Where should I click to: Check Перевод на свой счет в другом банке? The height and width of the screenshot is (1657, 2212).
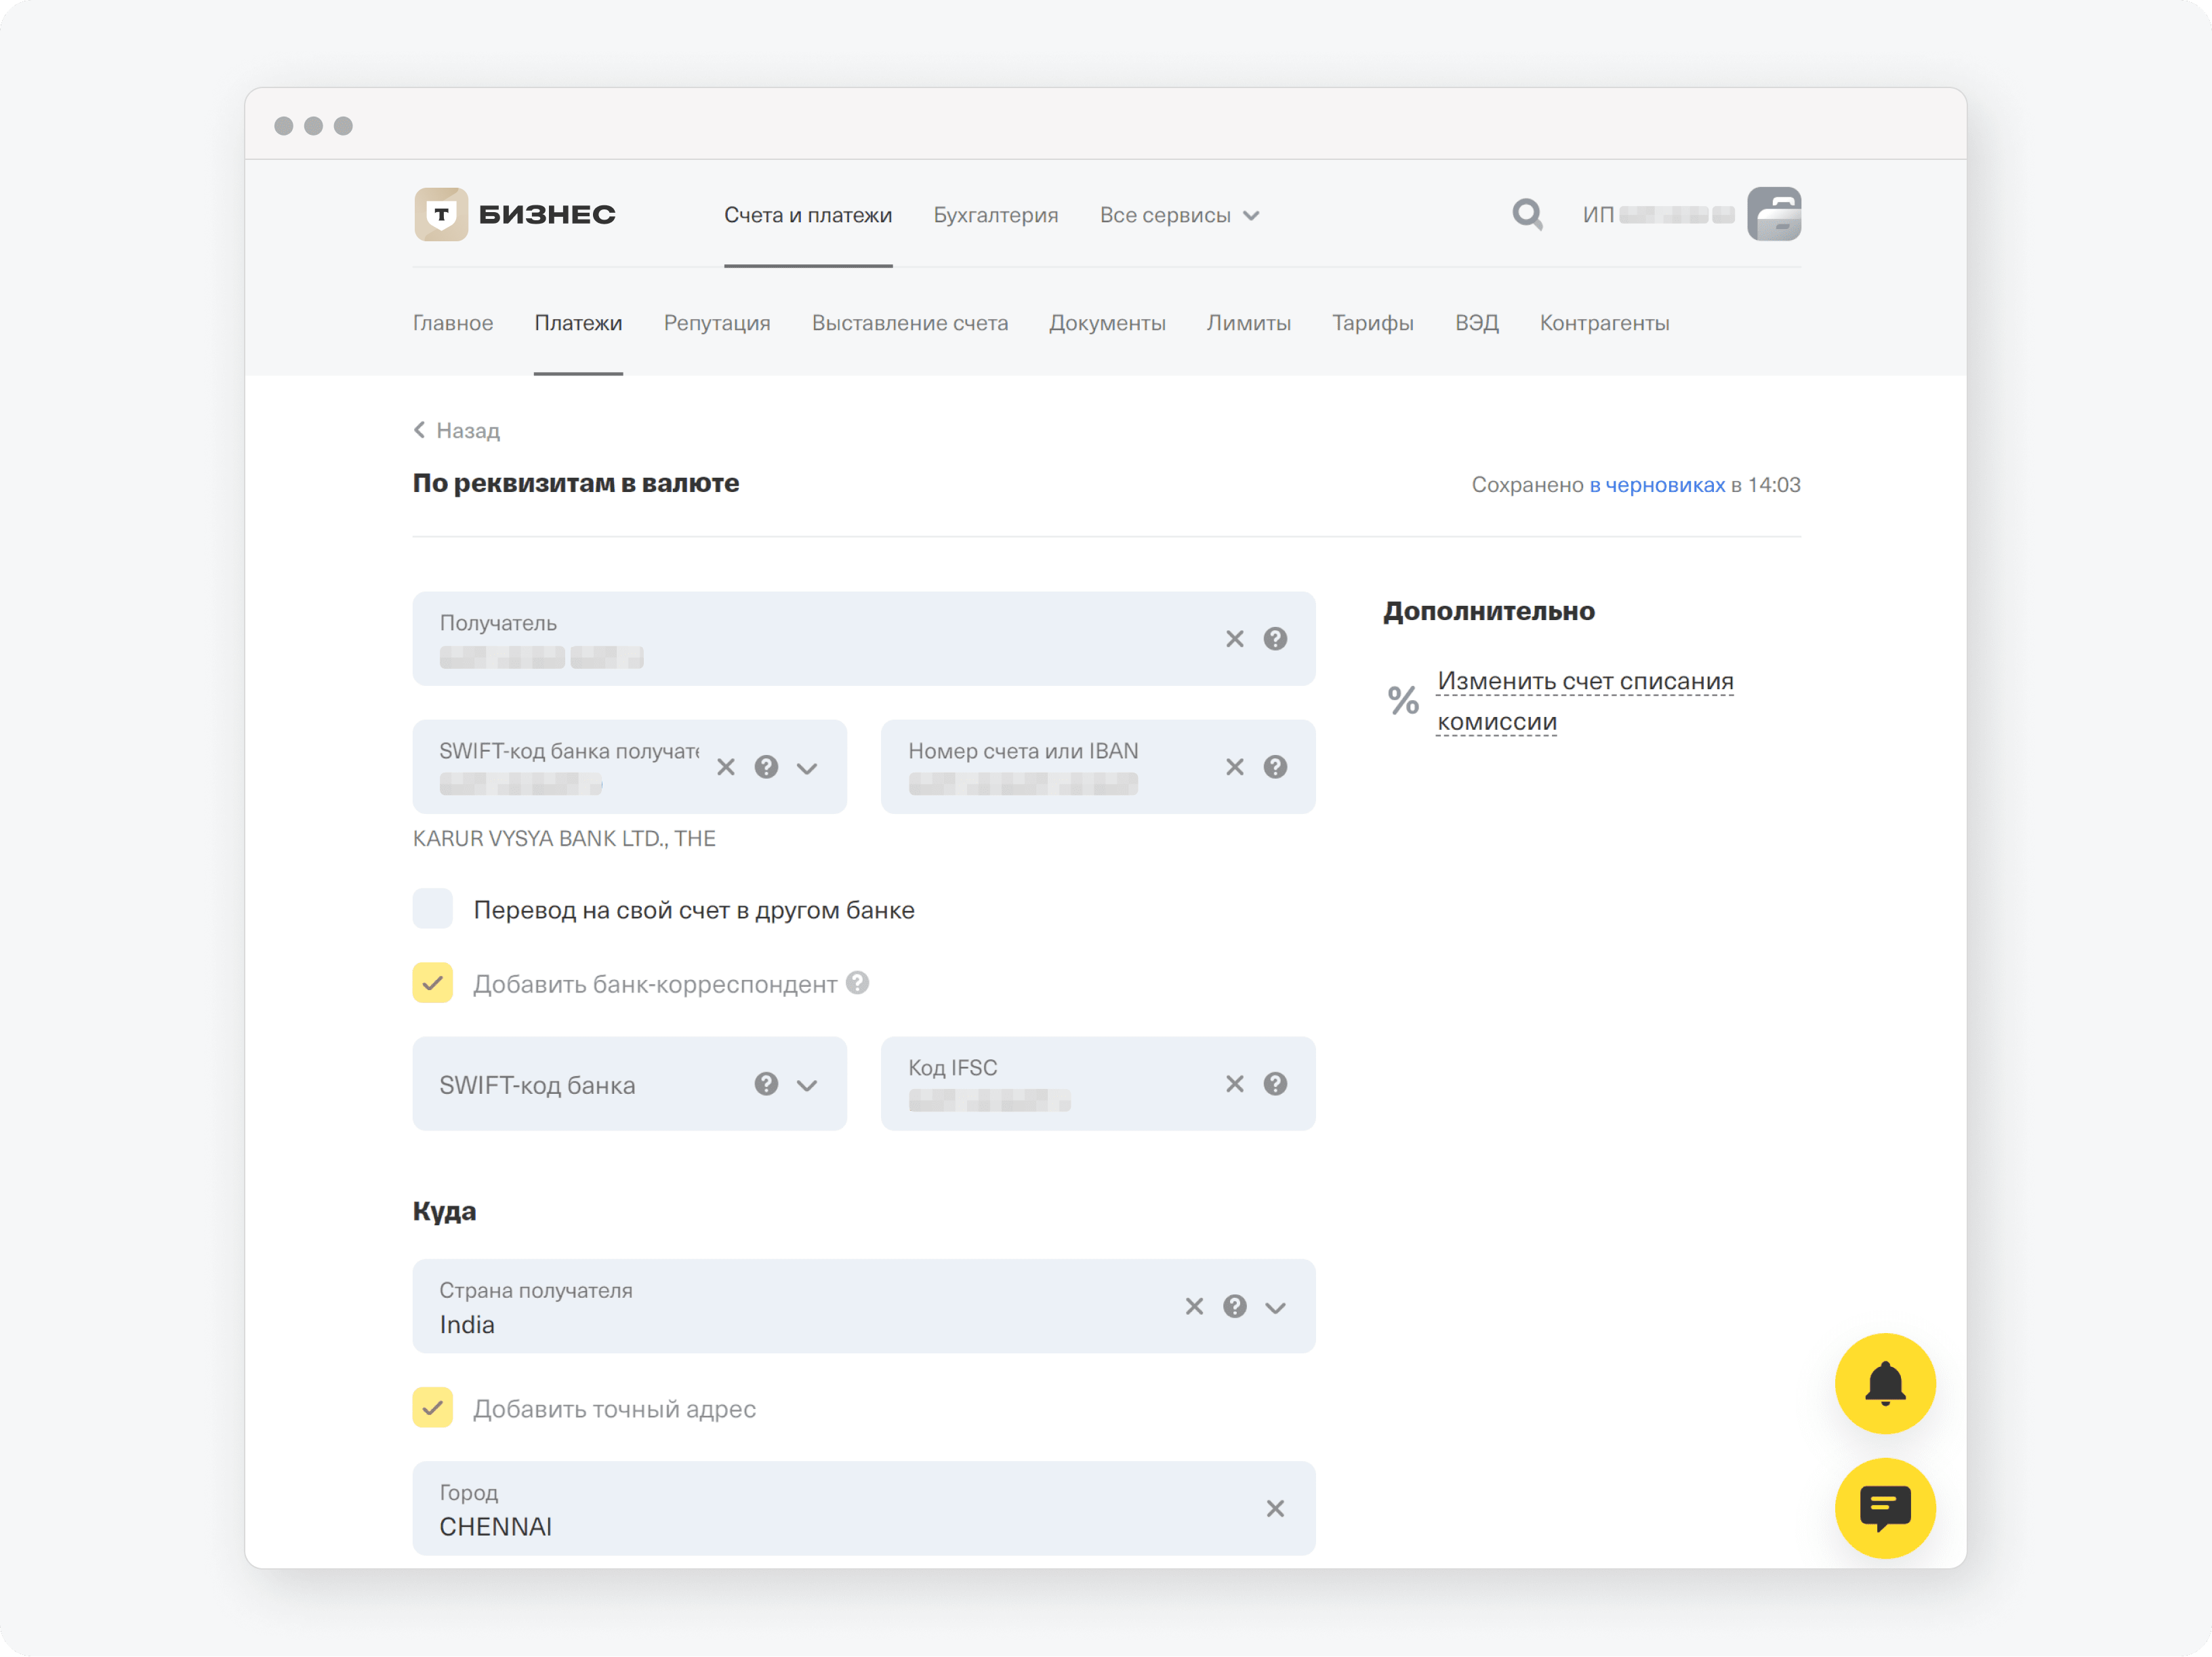point(433,909)
